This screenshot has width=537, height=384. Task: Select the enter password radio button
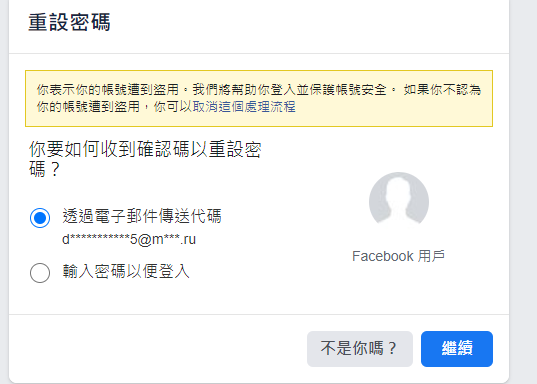coord(40,273)
